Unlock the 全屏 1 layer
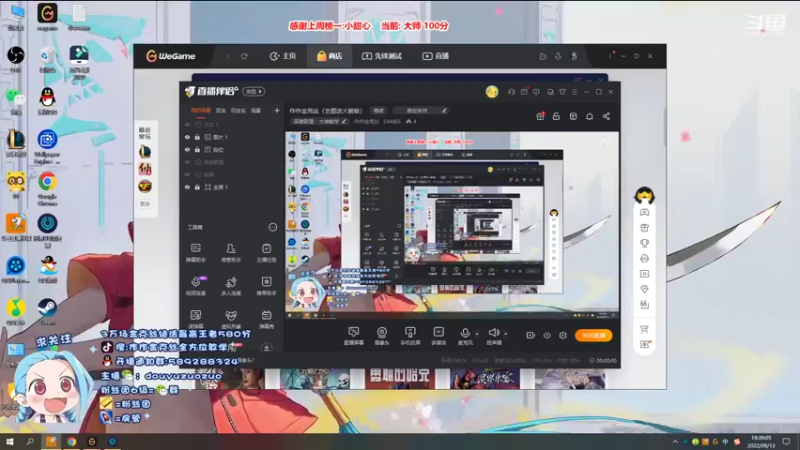Viewport: 800px width, 450px height. tap(197, 187)
